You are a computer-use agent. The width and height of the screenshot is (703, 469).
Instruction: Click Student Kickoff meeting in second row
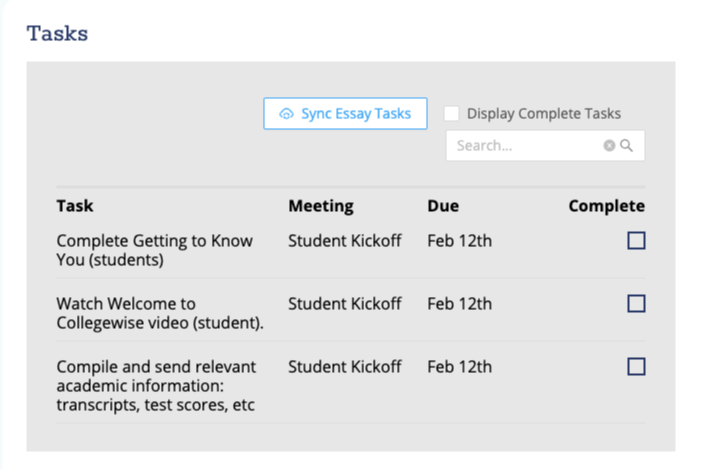pyautogui.click(x=344, y=304)
